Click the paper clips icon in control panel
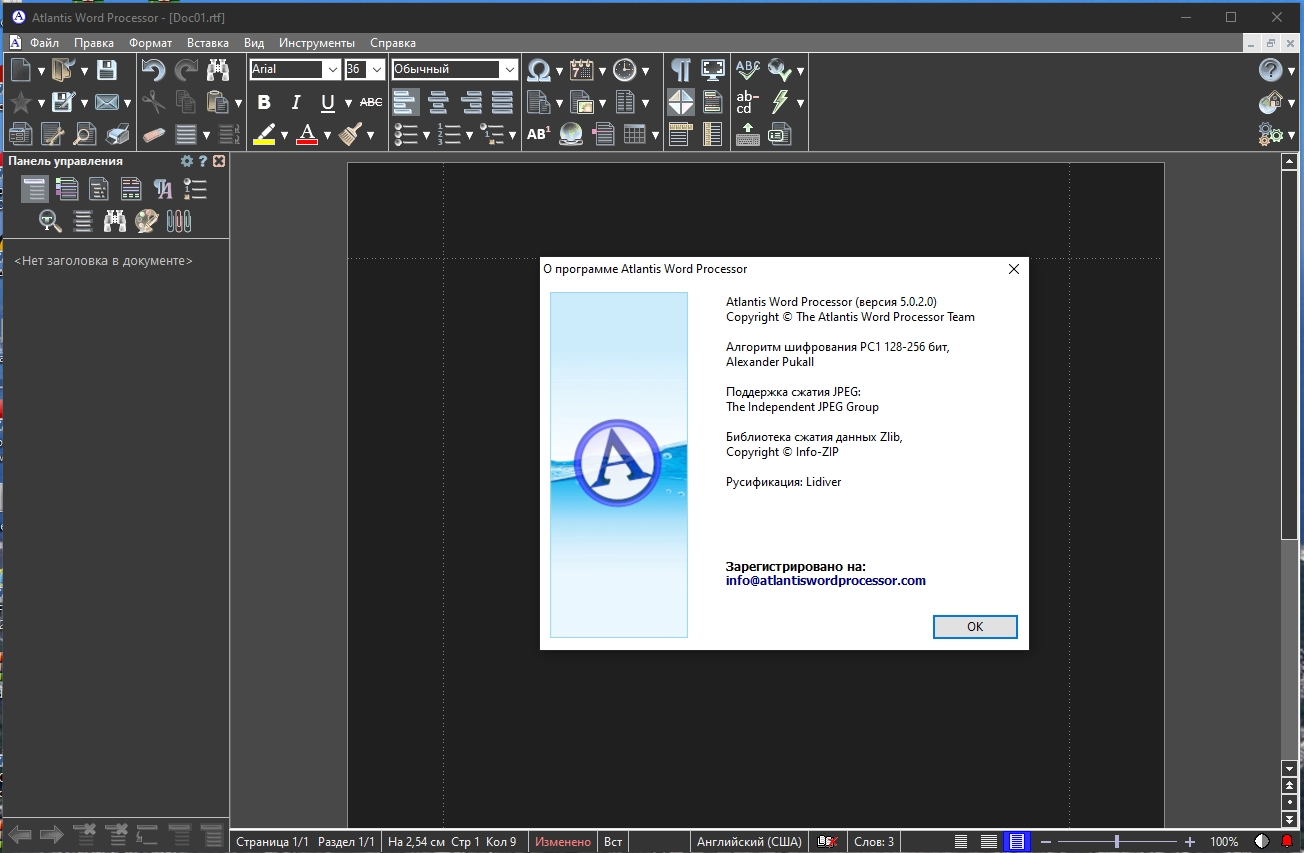This screenshot has height=853, width=1304. pos(179,221)
